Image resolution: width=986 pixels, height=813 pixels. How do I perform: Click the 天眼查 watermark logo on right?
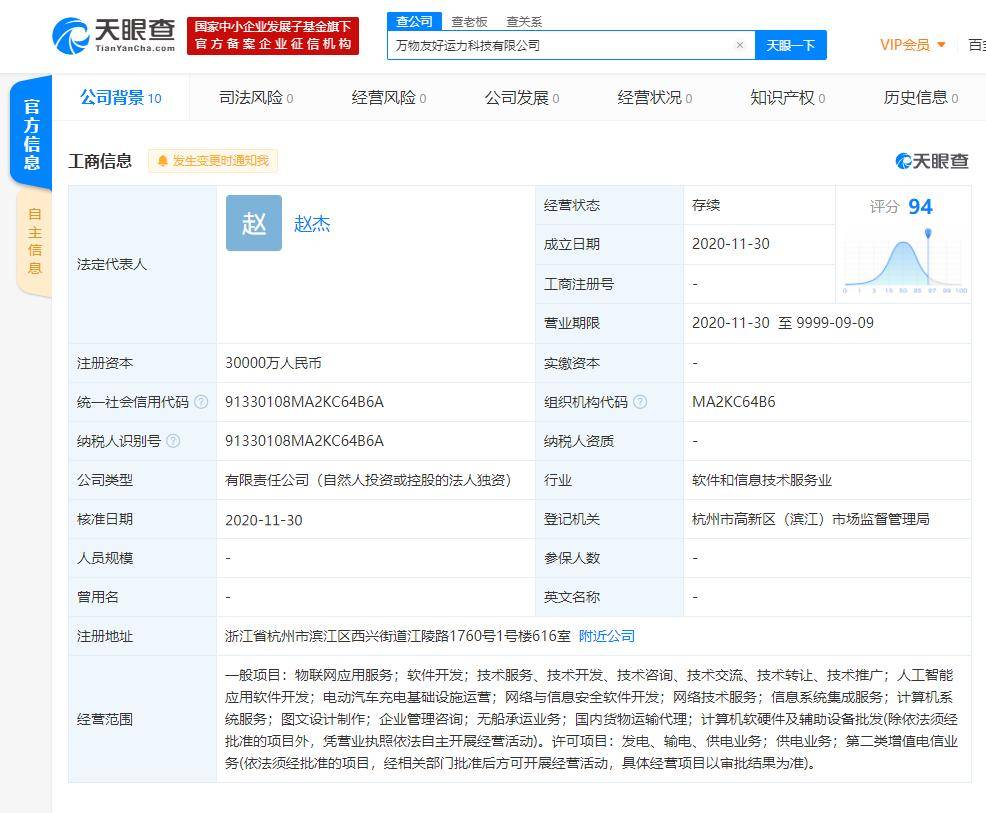(x=932, y=161)
